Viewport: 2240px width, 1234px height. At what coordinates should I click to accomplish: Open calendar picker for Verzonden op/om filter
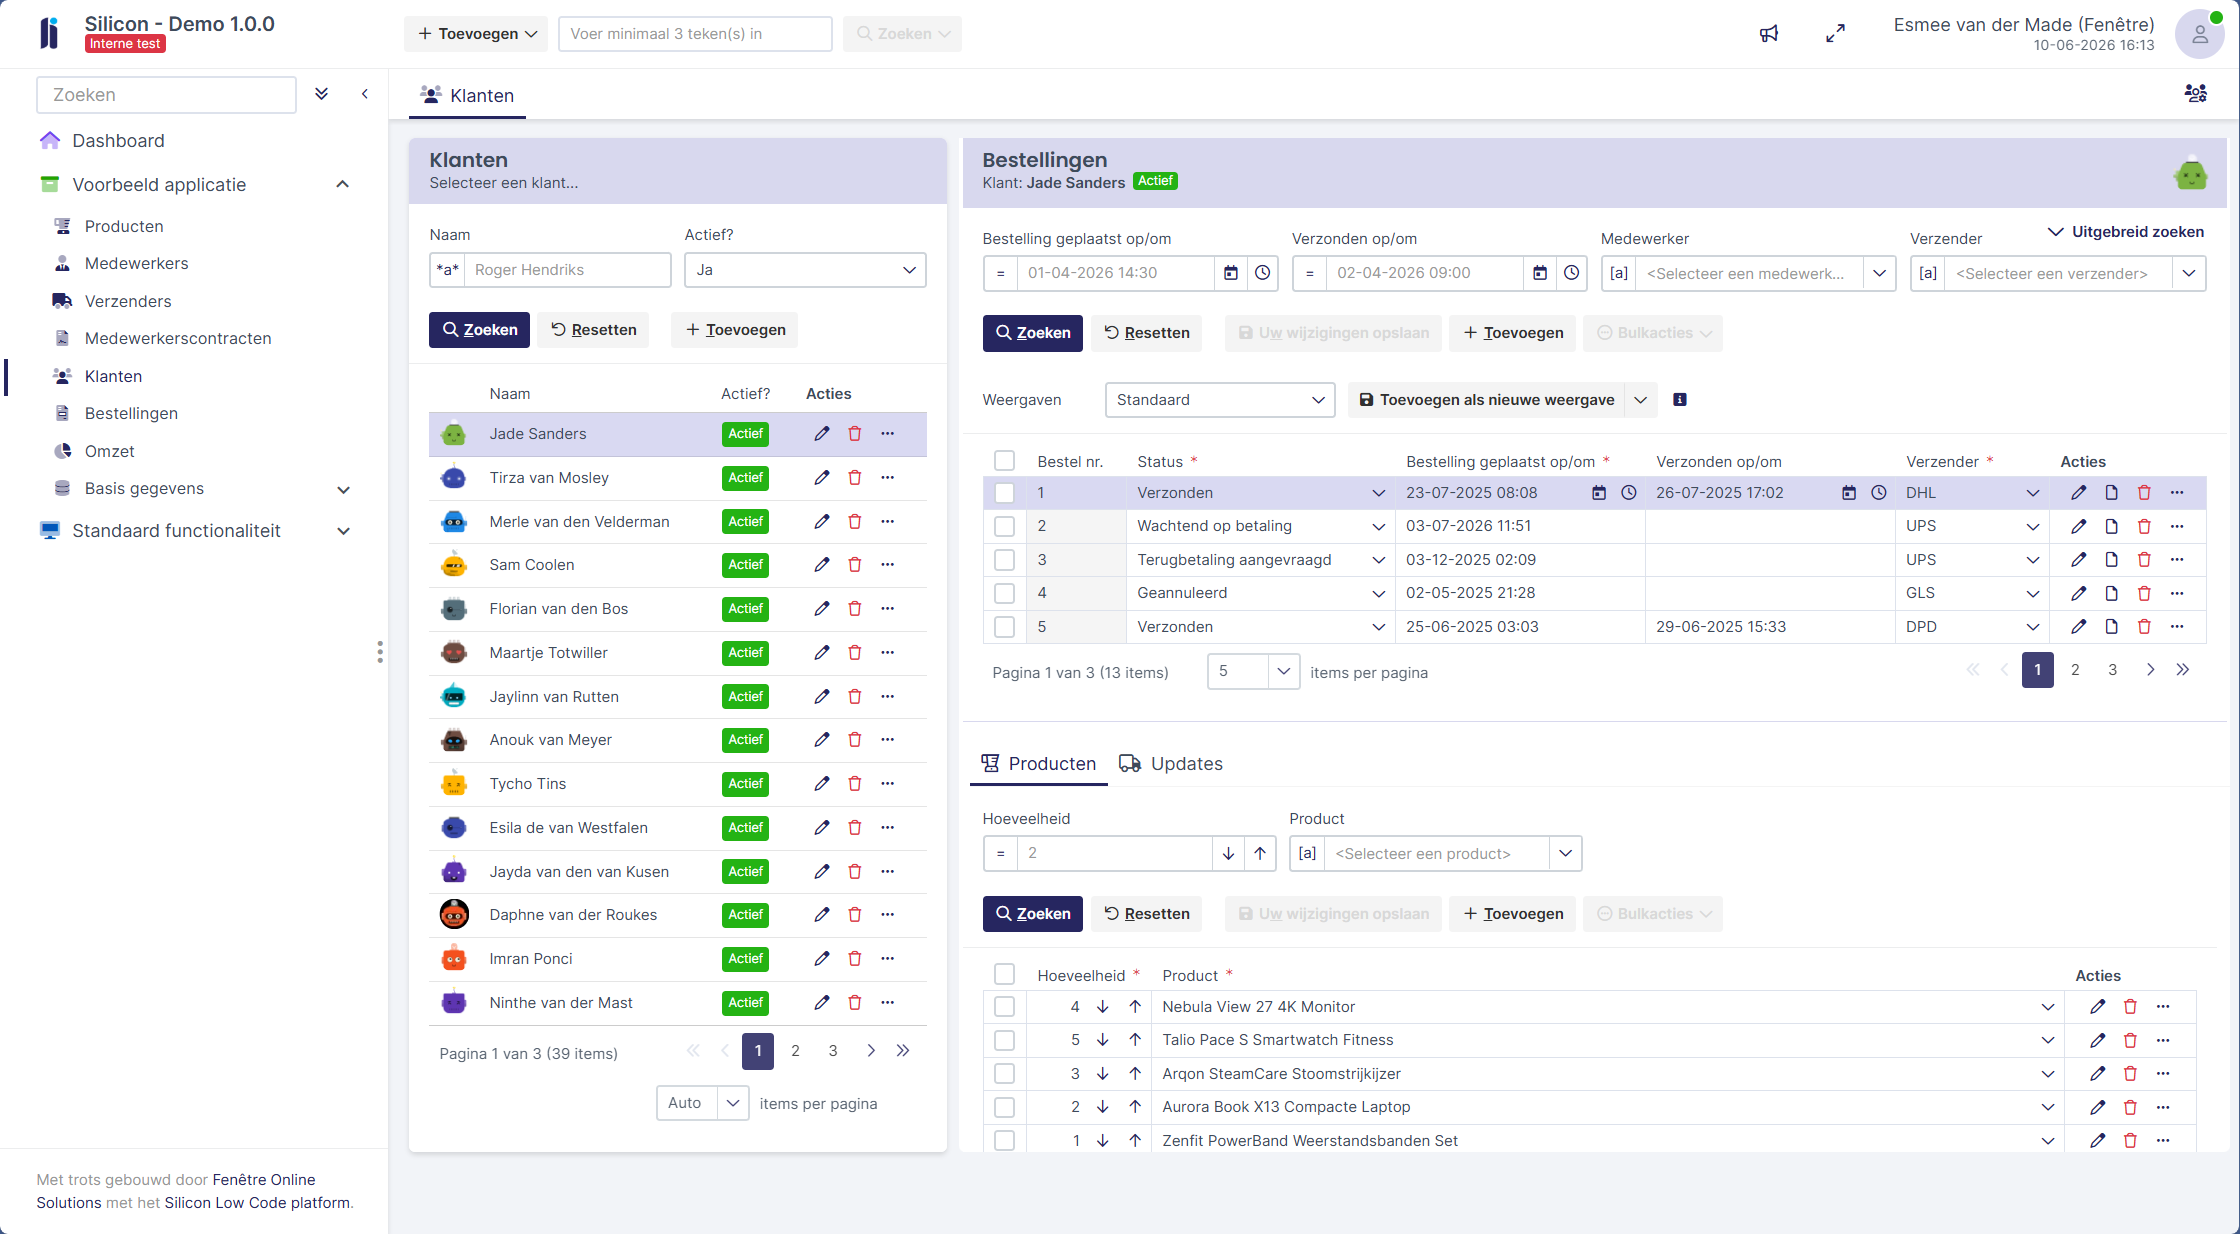(x=1540, y=273)
